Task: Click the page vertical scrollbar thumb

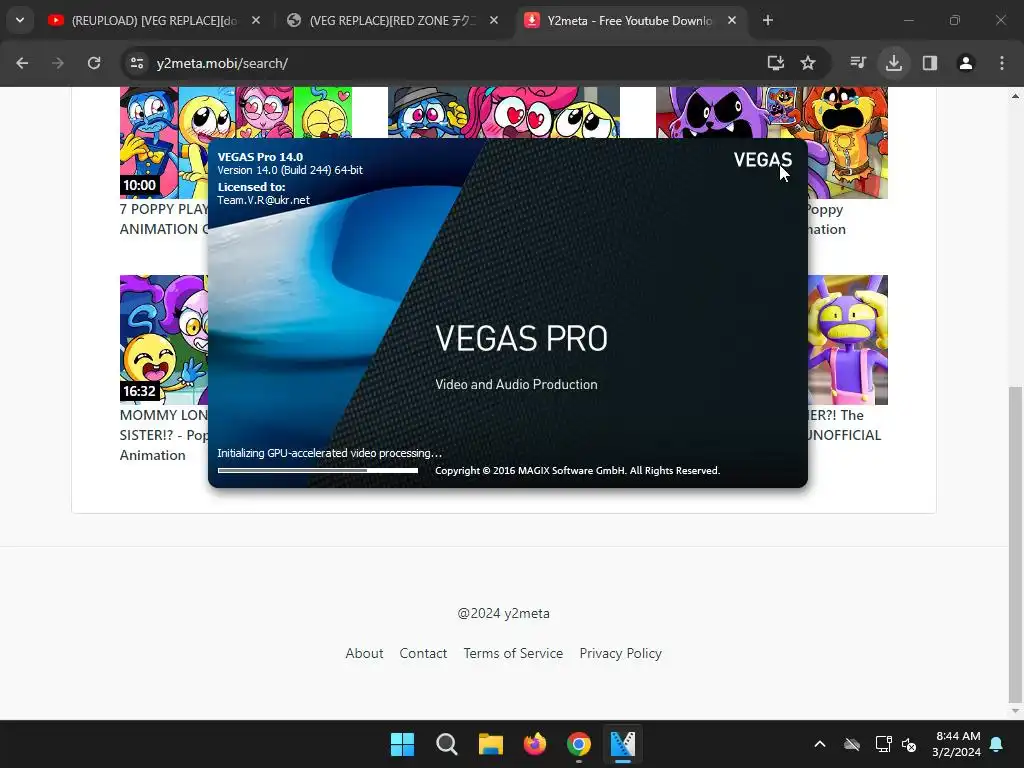Action: [x=1015, y=543]
